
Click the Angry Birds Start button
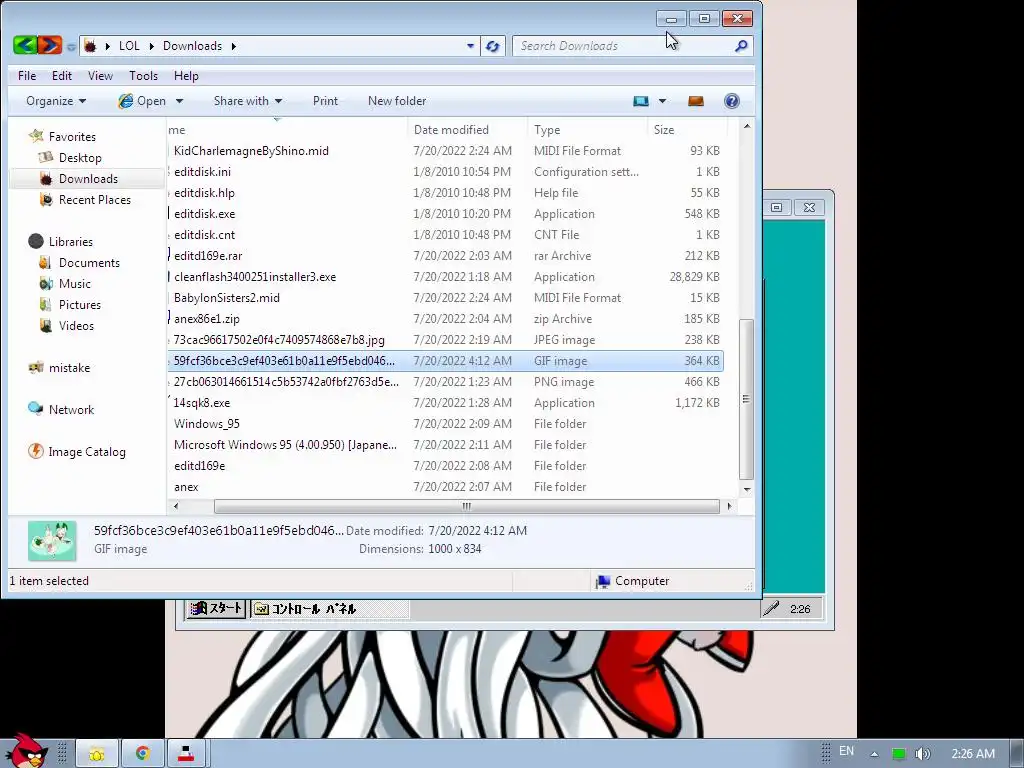tap(25, 750)
